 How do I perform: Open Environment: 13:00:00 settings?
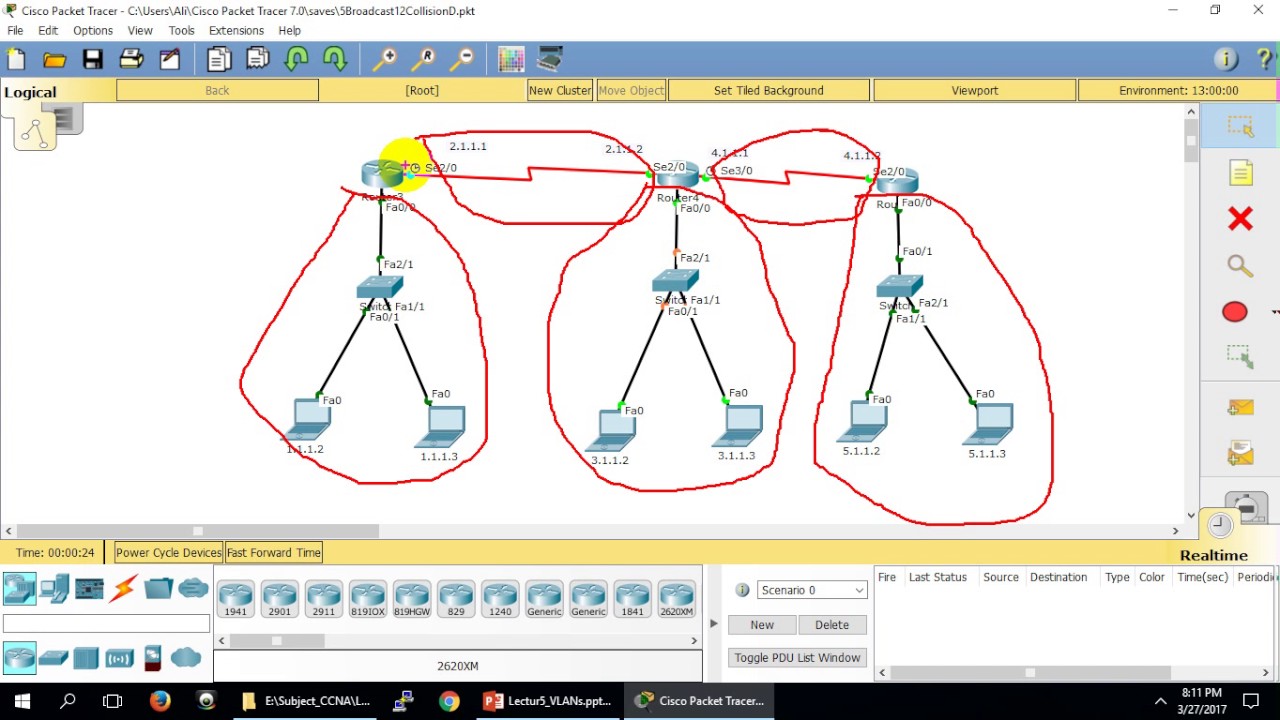coord(1178,90)
